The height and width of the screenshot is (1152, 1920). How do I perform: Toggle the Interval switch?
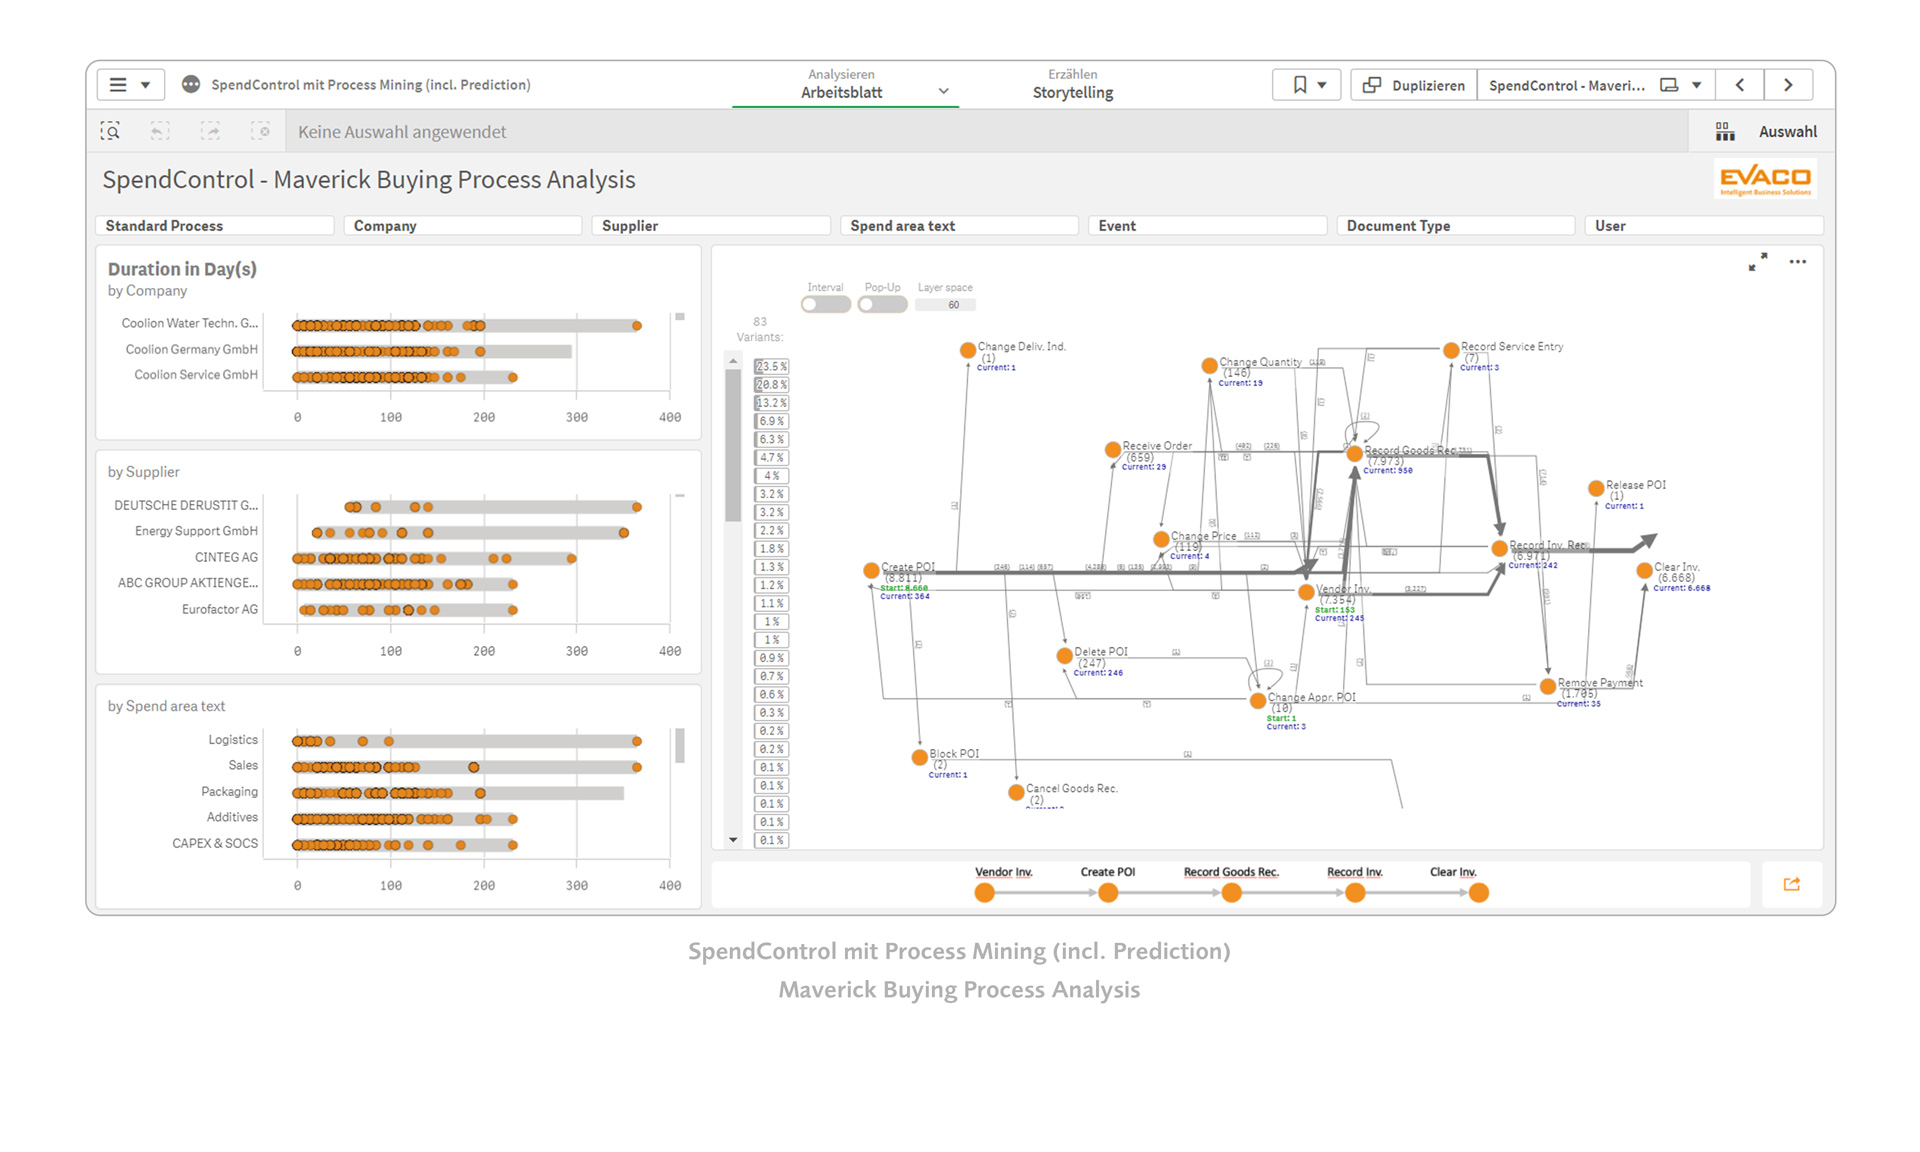(x=825, y=304)
